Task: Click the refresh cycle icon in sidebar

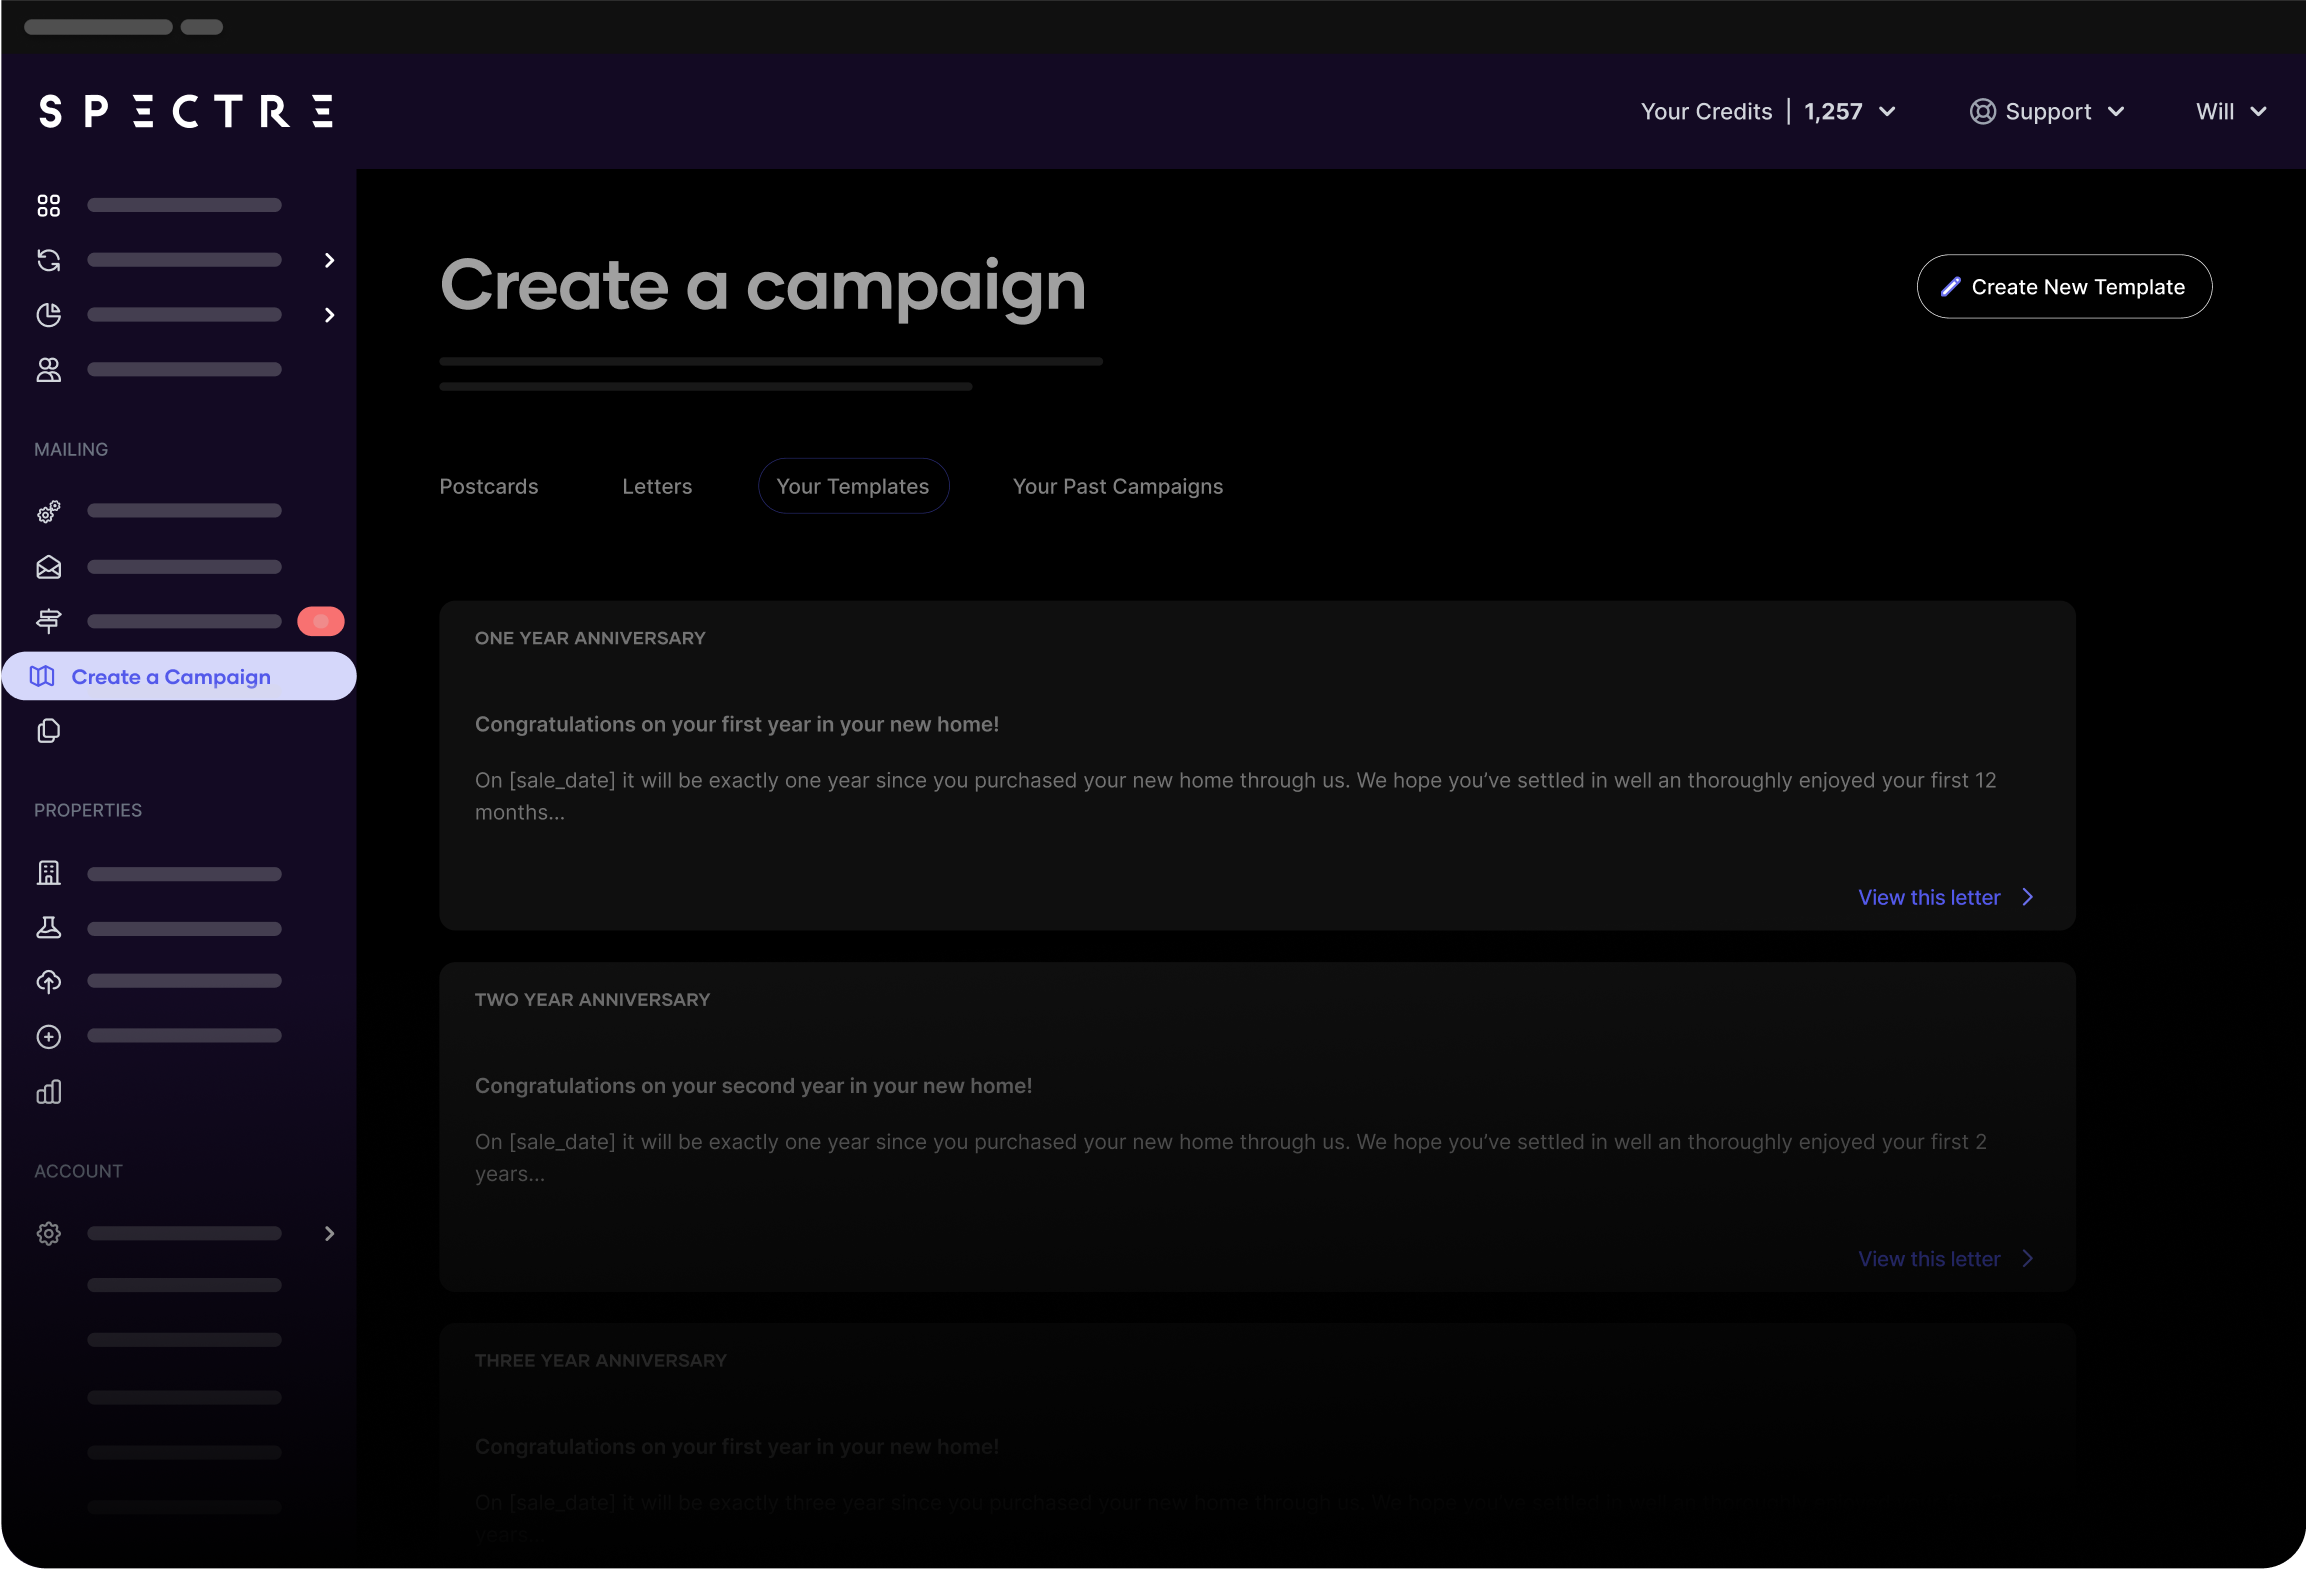Action: coord(48,260)
